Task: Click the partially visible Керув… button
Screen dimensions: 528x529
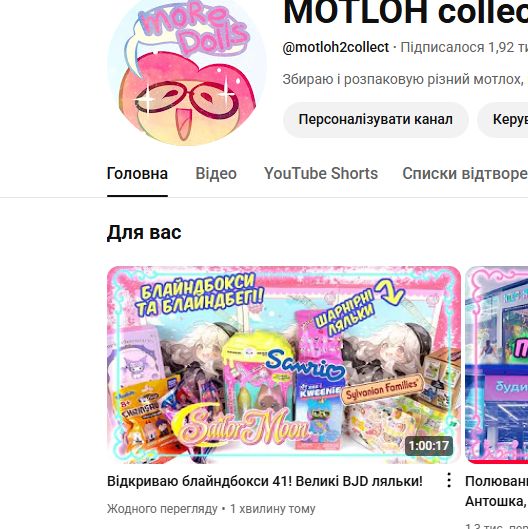Action: [503, 120]
